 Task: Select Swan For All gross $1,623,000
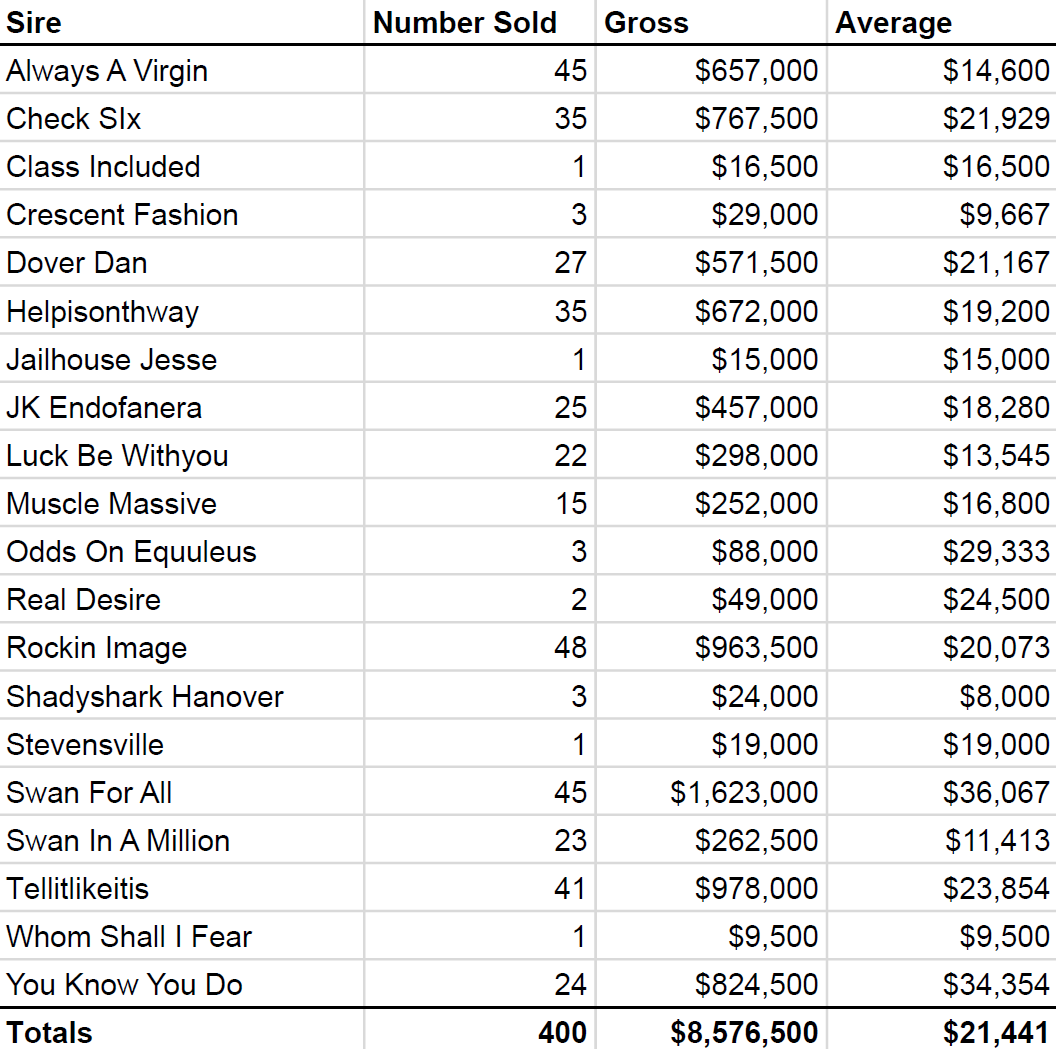coord(711,792)
